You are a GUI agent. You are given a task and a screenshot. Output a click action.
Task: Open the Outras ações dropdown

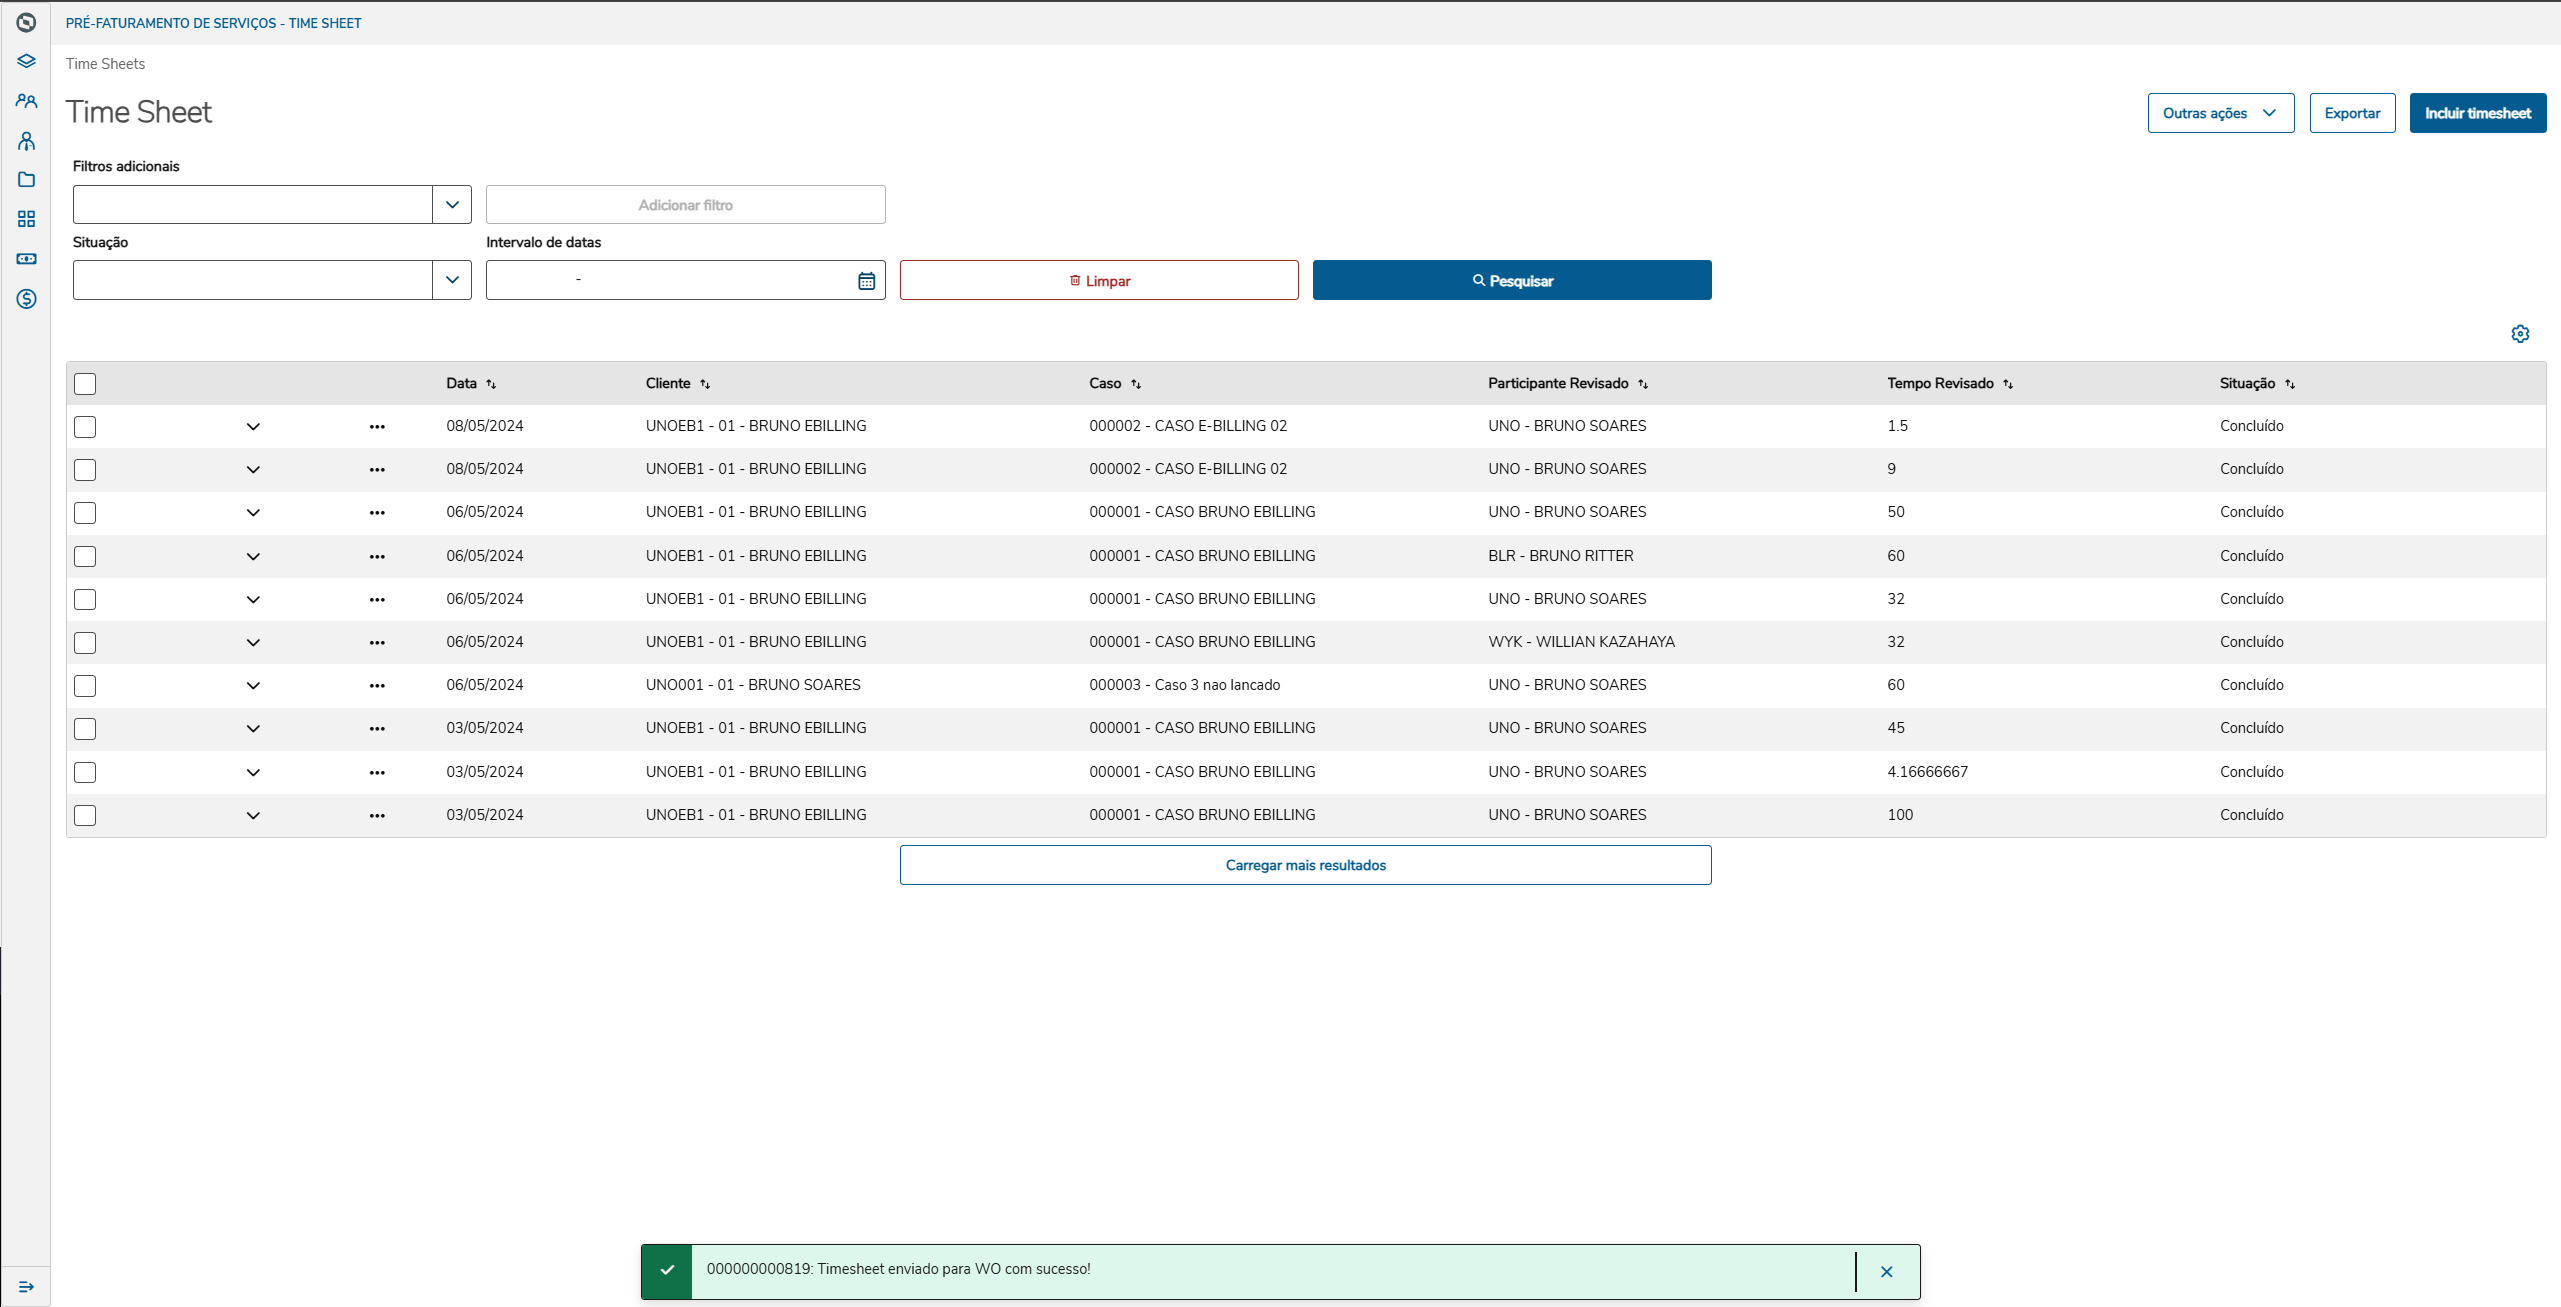click(x=2220, y=113)
